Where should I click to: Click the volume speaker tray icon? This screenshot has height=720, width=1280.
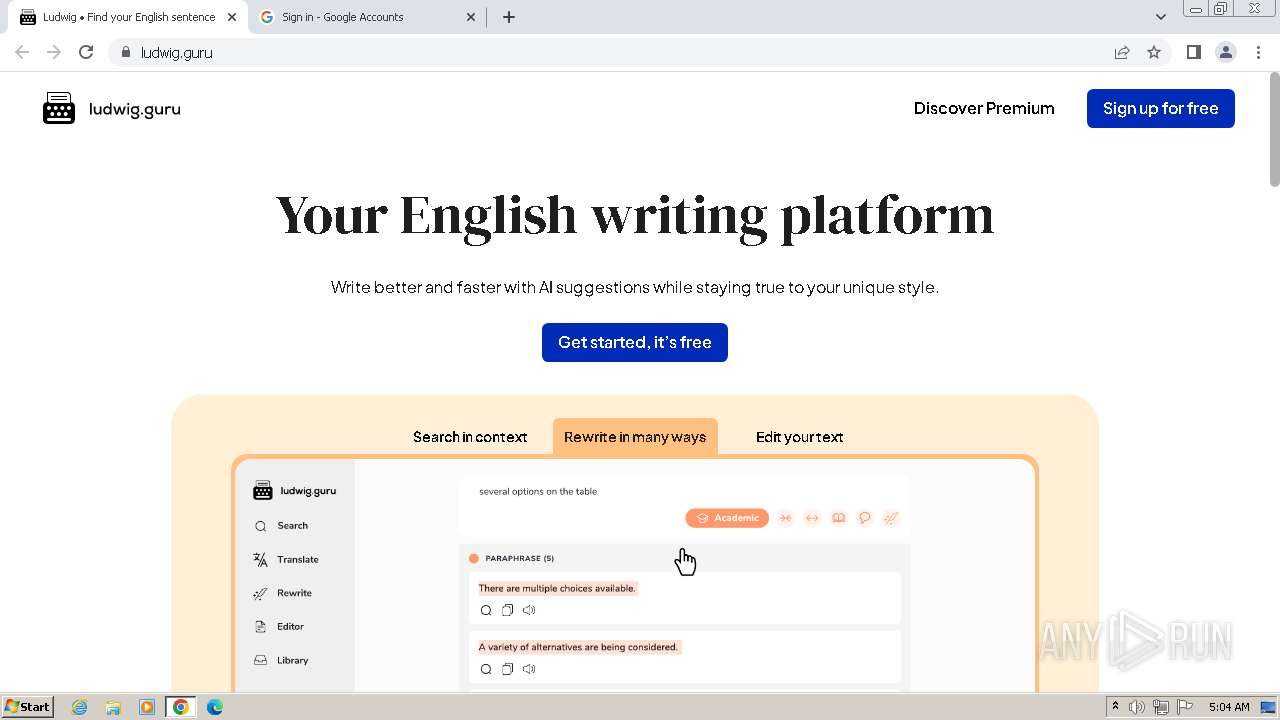coord(1137,707)
